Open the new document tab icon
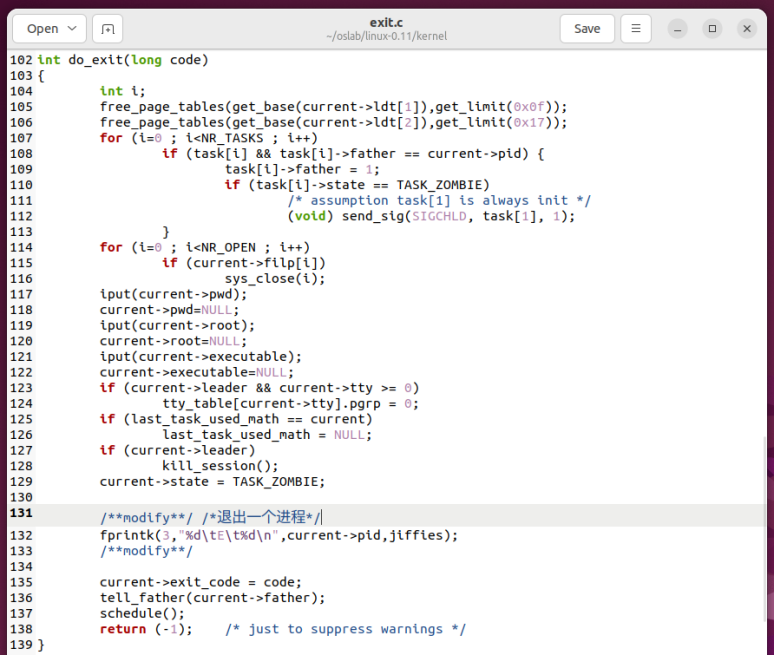The width and height of the screenshot is (774, 656). [x=107, y=29]
